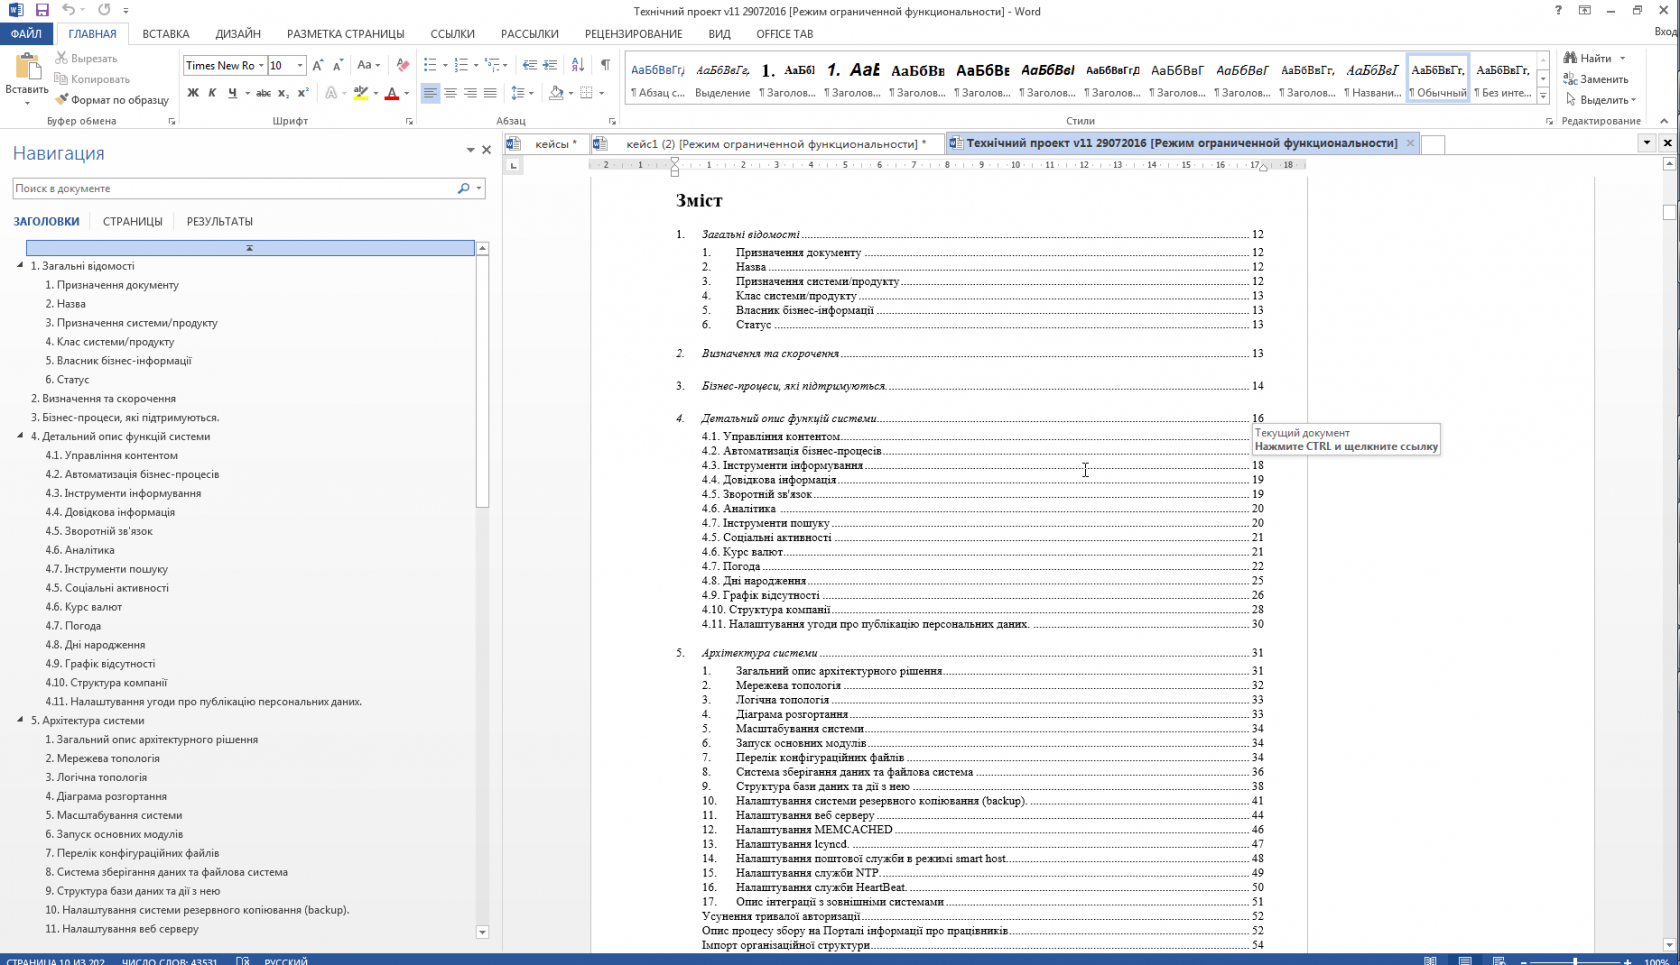Click in the navigation search field
Viewport: 1680px width, 965px height.
235,188
